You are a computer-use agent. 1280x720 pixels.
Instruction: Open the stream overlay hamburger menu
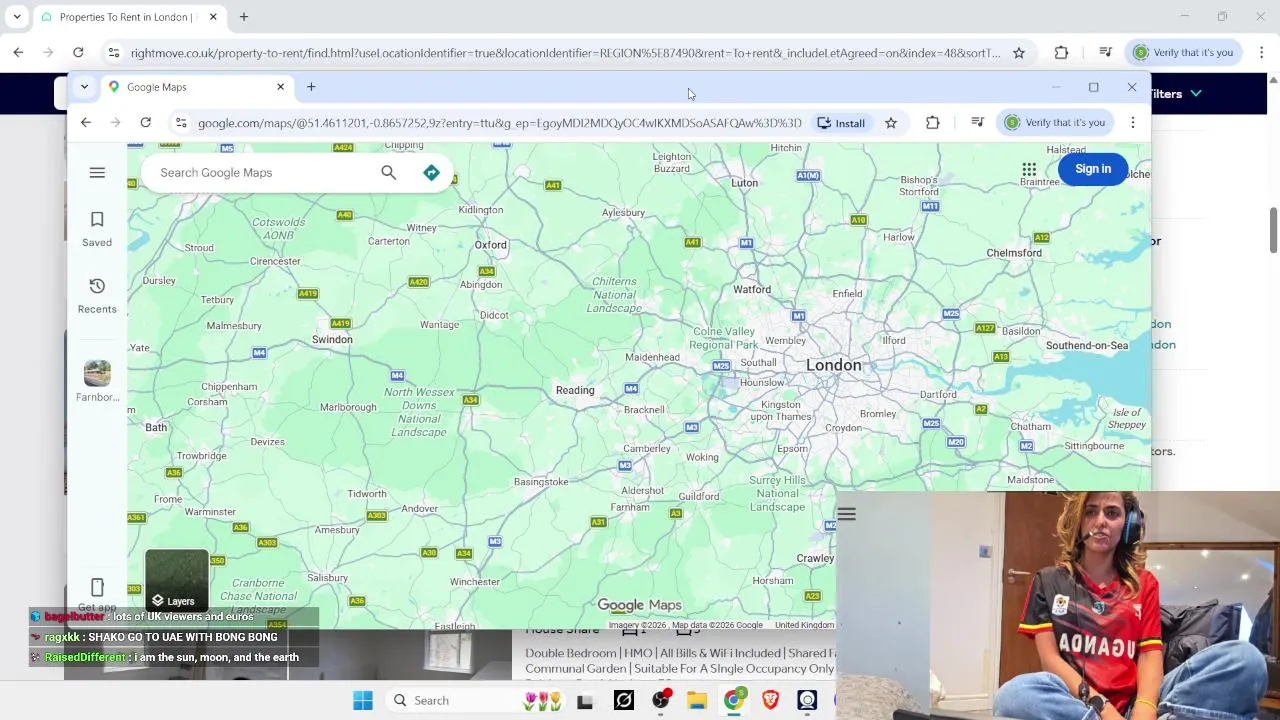point(847,515)
